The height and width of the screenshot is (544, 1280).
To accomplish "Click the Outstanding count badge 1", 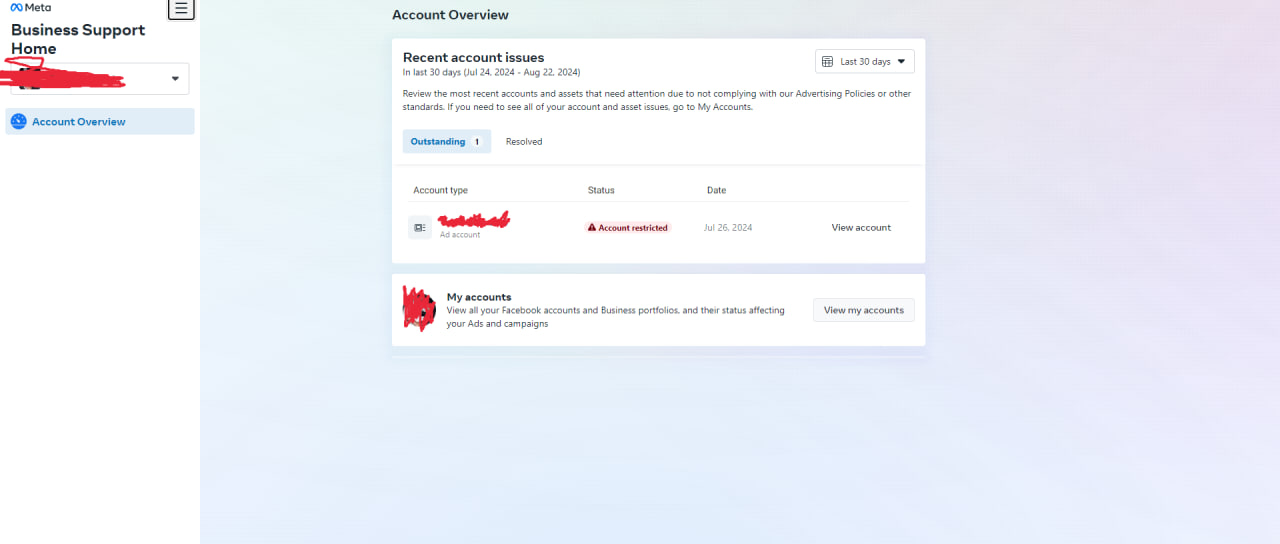I will click(x=477, y=142).
